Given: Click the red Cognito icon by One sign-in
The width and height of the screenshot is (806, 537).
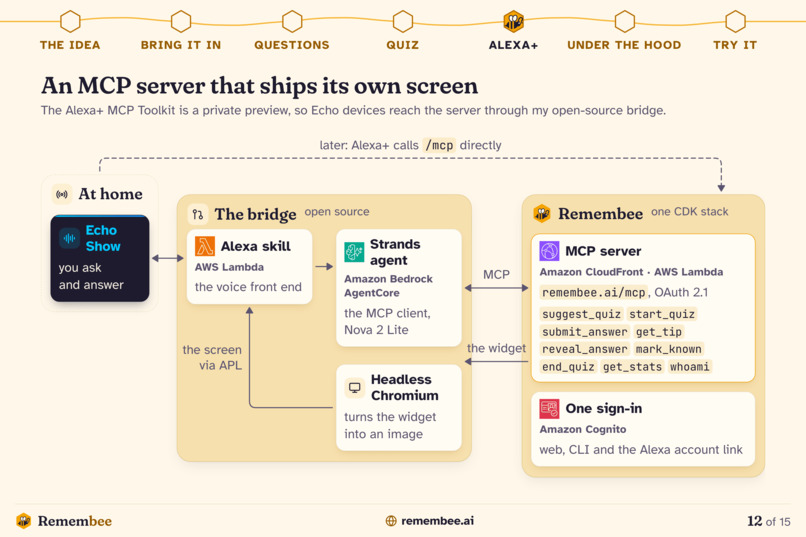Looking at the screenshot, I should point(549,409).
